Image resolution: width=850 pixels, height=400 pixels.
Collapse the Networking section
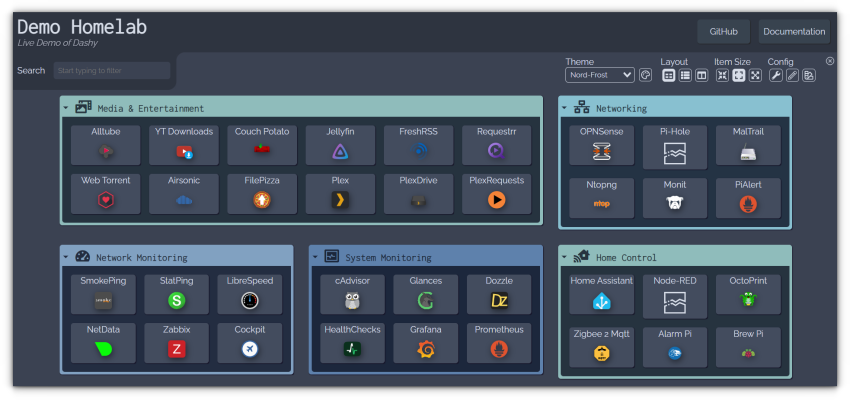pyautogui.click(x=564, y=108)
